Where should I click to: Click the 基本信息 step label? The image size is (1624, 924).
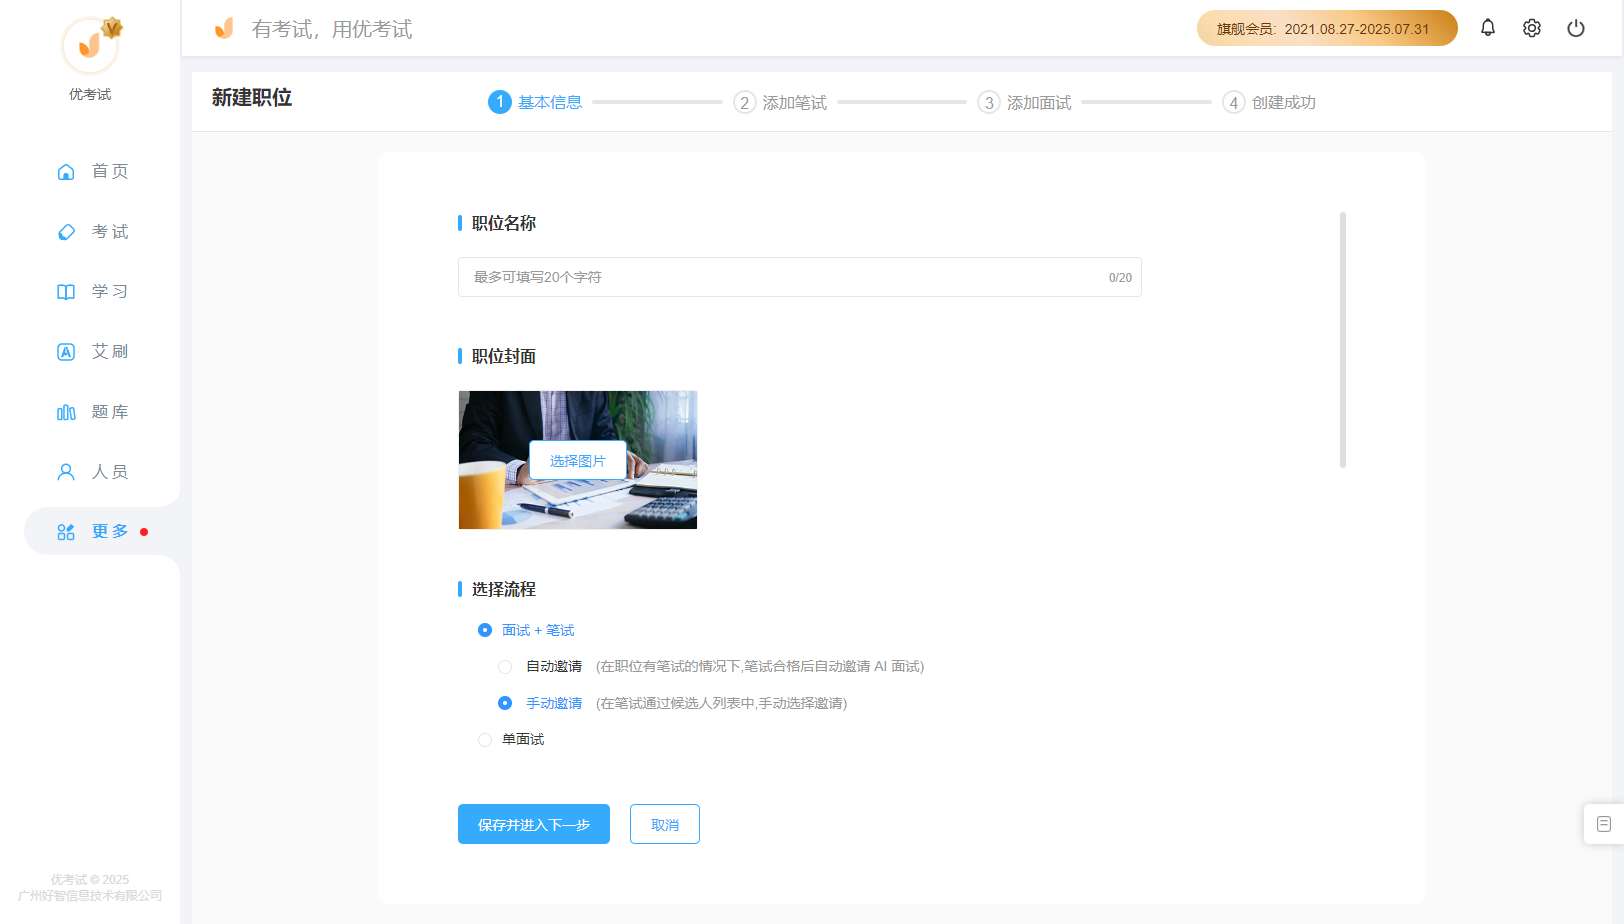[x=550, y=102]
